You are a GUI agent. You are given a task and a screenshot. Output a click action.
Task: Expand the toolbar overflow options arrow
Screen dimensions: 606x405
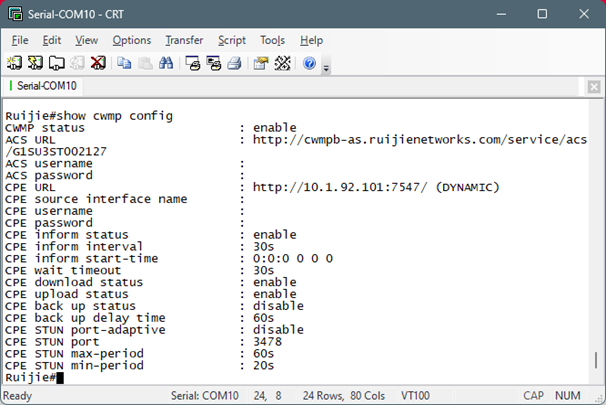click(326, 68)
